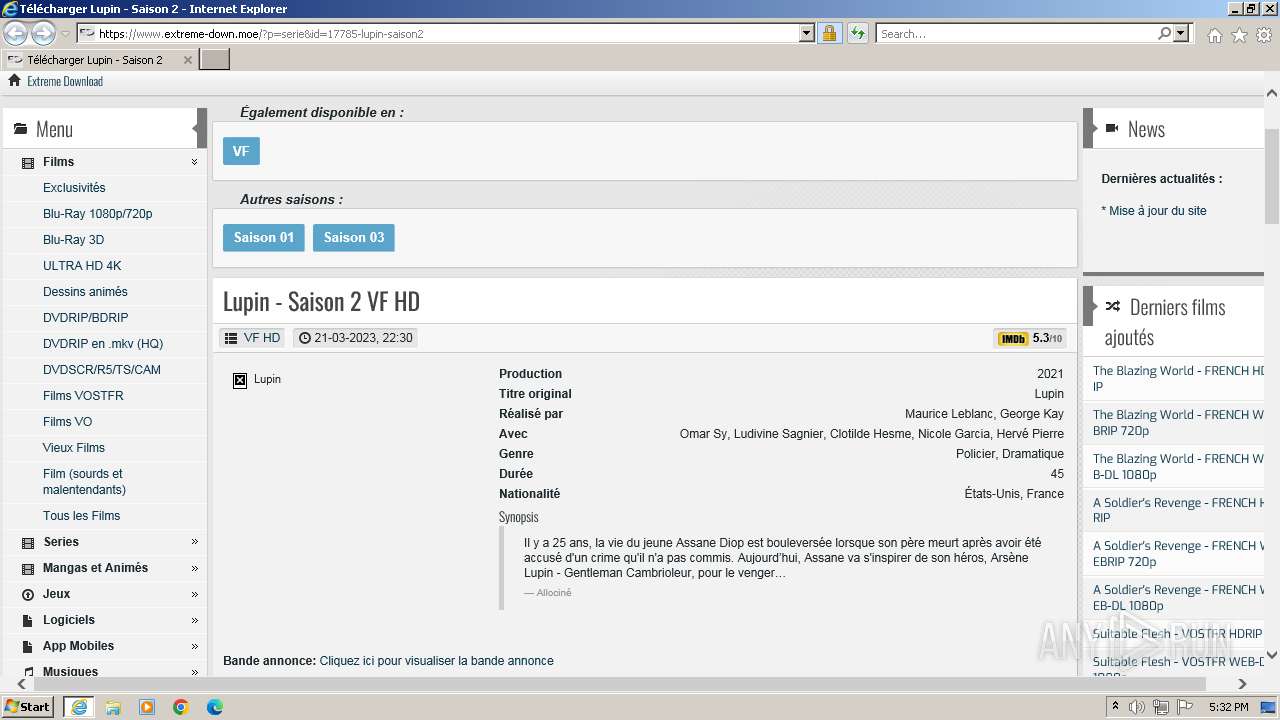Expand the Musiques menu section
1280x720 pixels.
pos(194,672)
